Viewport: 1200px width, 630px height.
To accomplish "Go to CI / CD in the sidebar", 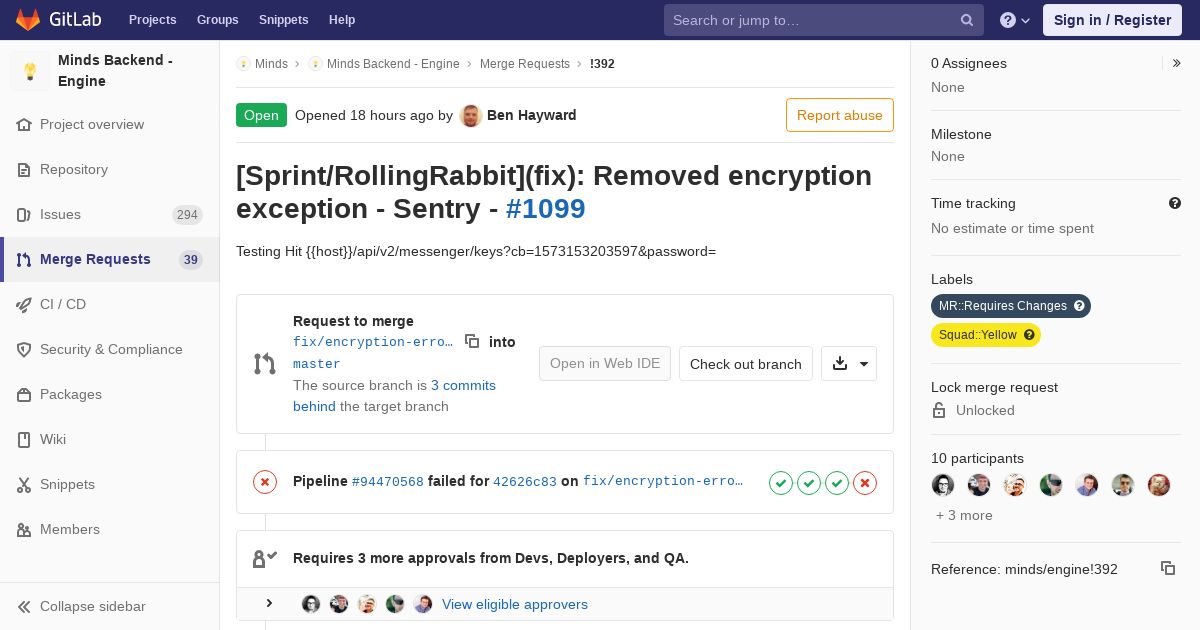I will click(63, 304).
